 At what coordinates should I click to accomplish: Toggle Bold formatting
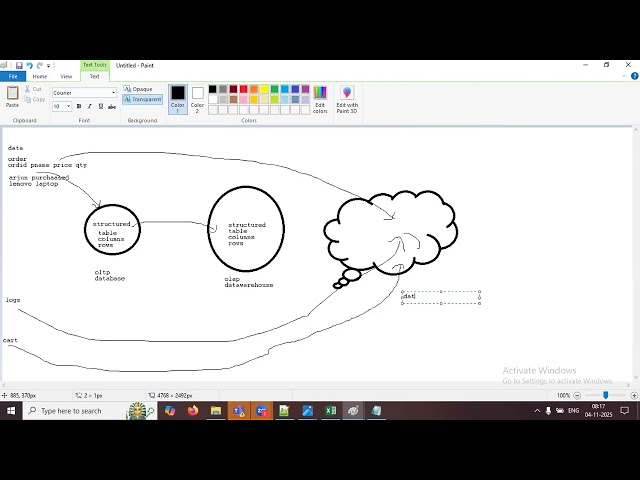(x=79, y=106)
